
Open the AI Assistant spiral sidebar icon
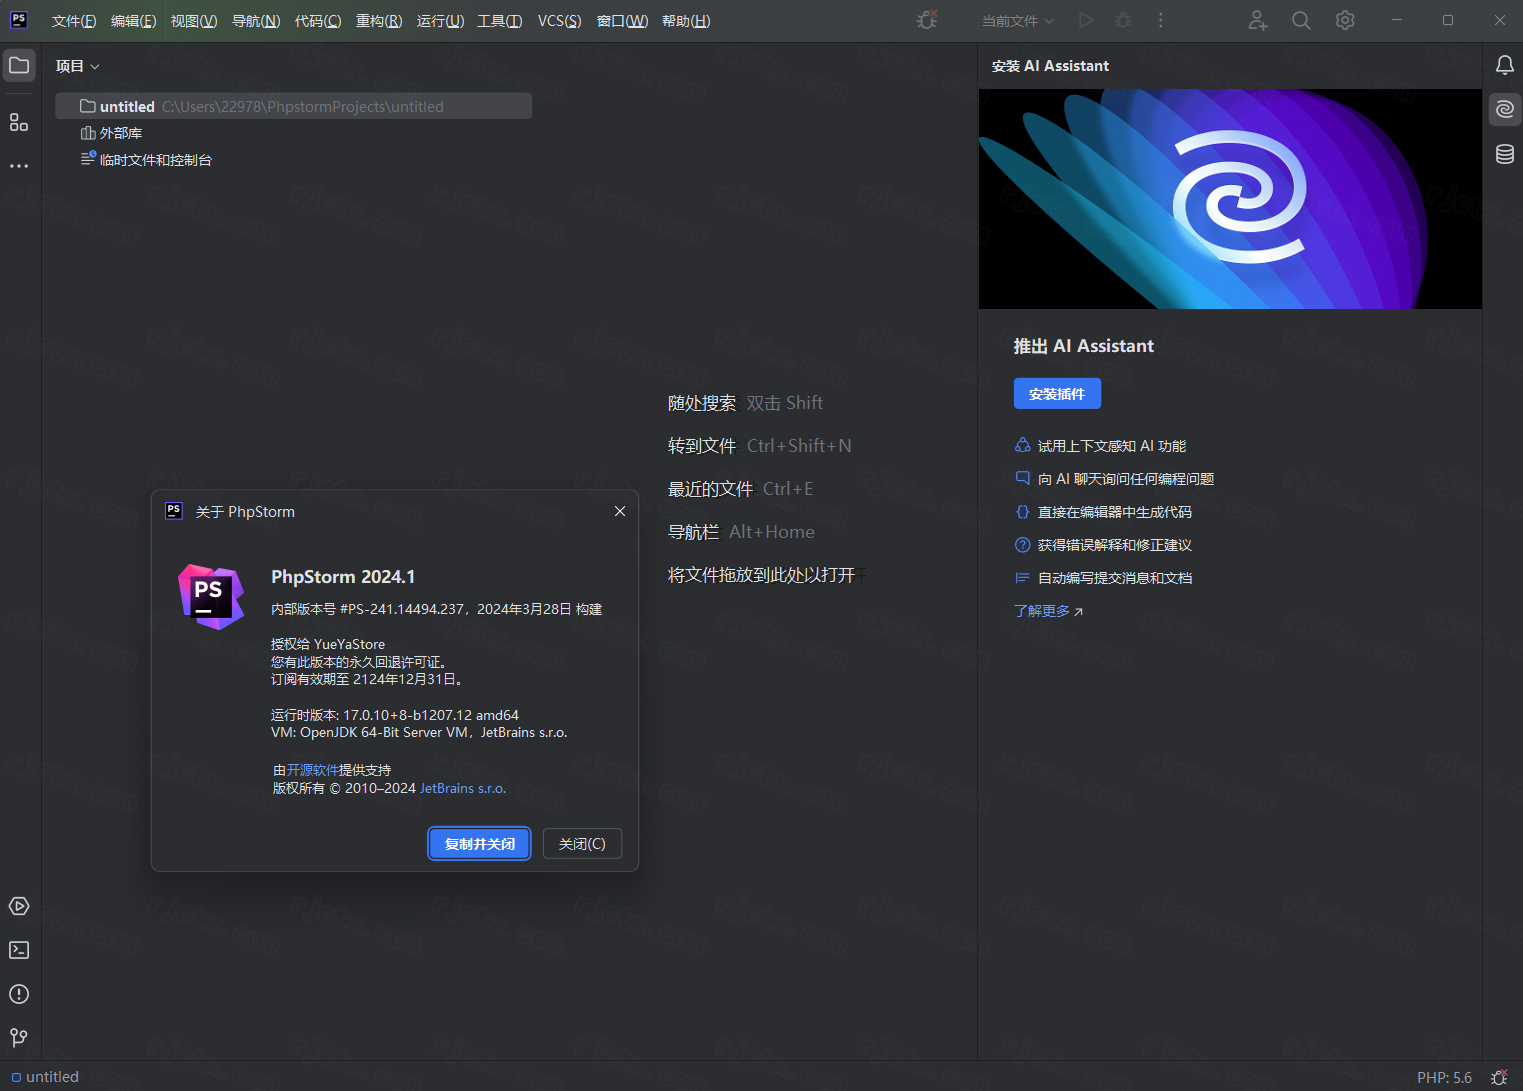click(x=1504, y=110)
